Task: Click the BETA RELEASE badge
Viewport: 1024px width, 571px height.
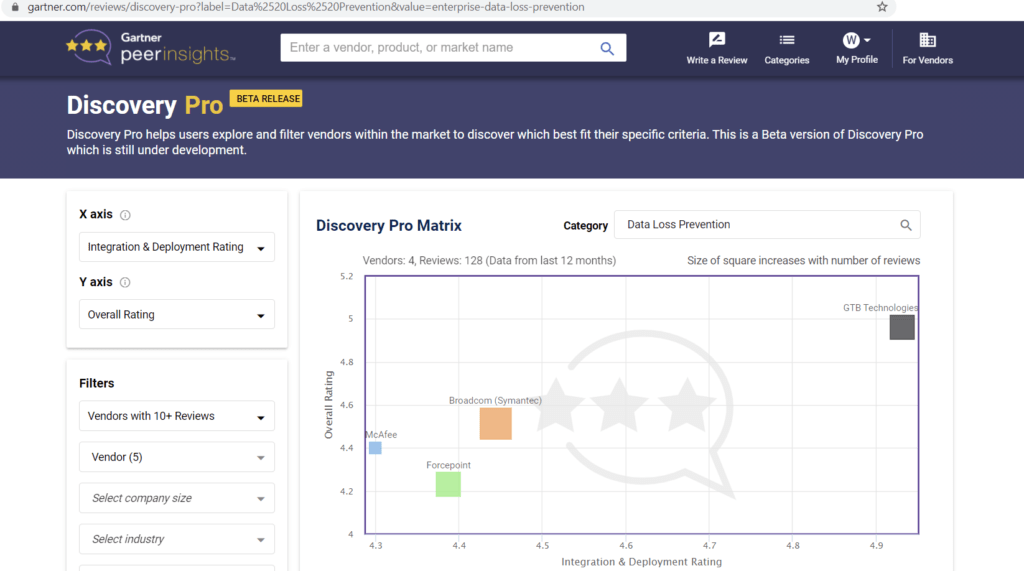Action: (x=266, y=99)
